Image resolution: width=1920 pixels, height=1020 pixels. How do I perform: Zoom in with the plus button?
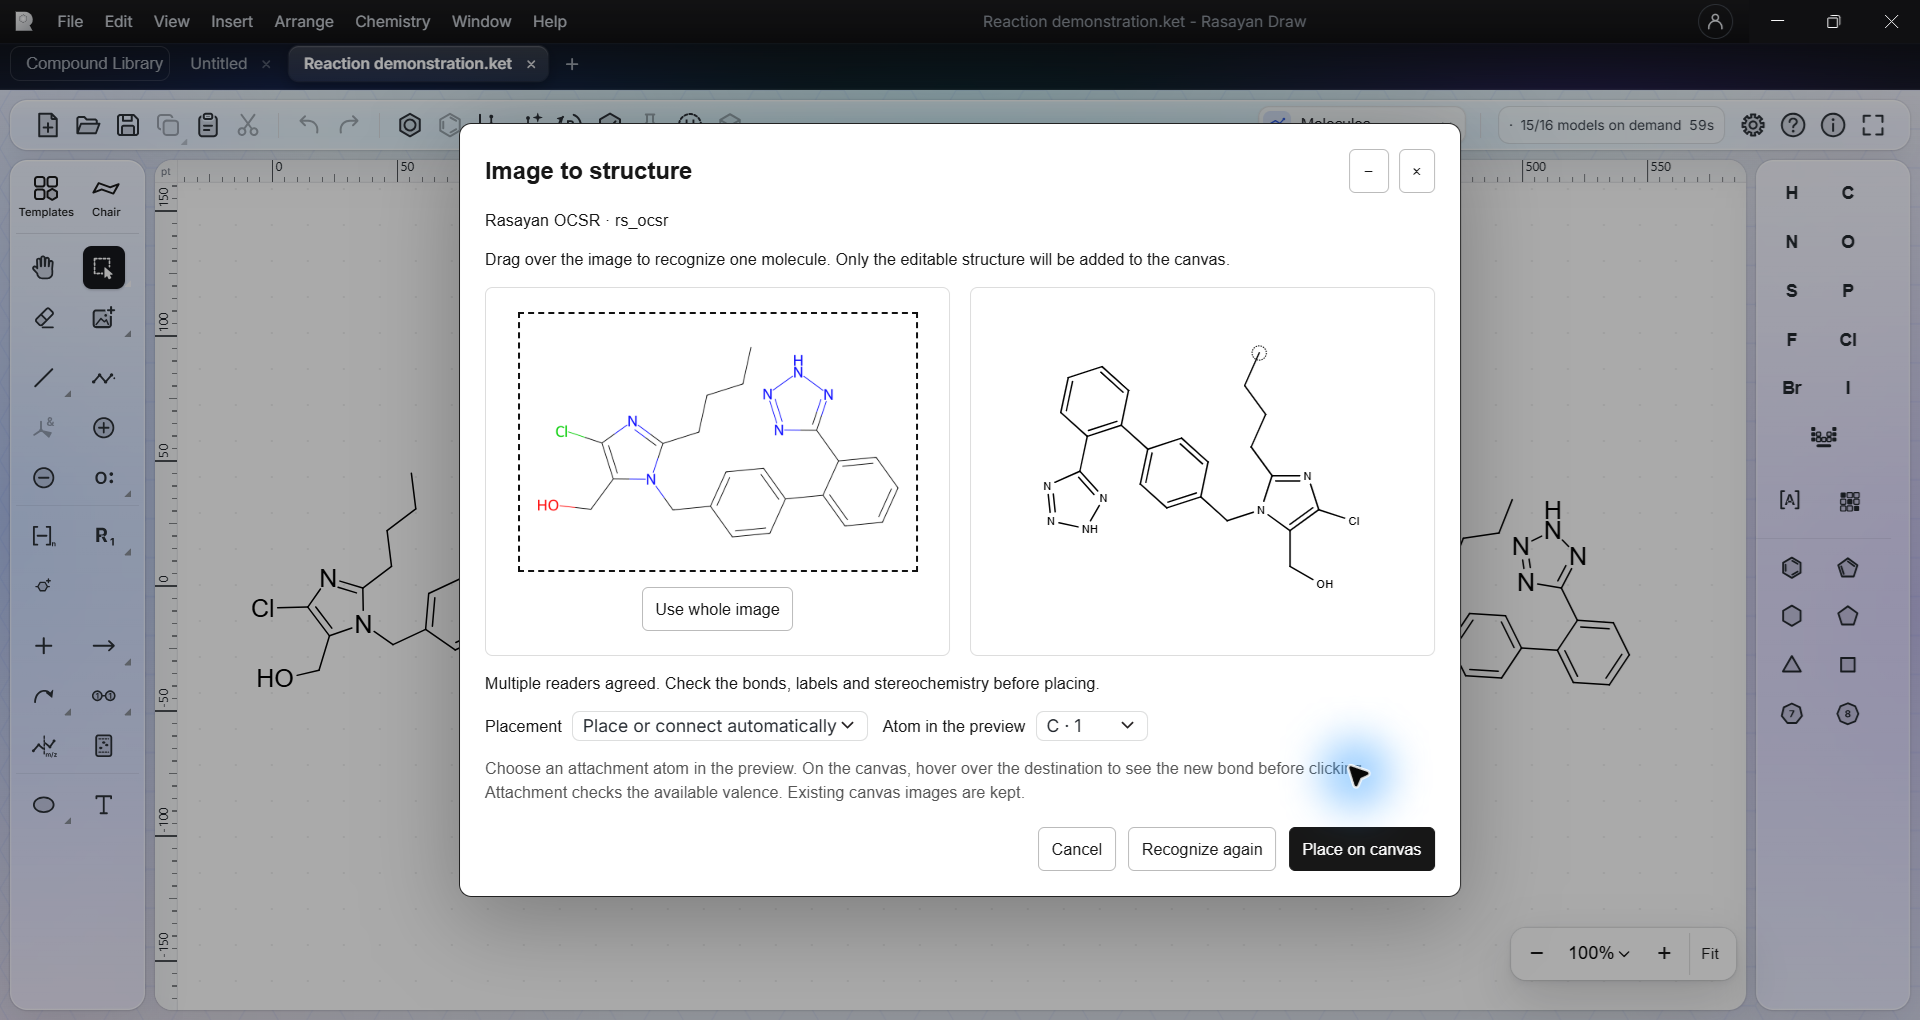[x=1664, y=954]
